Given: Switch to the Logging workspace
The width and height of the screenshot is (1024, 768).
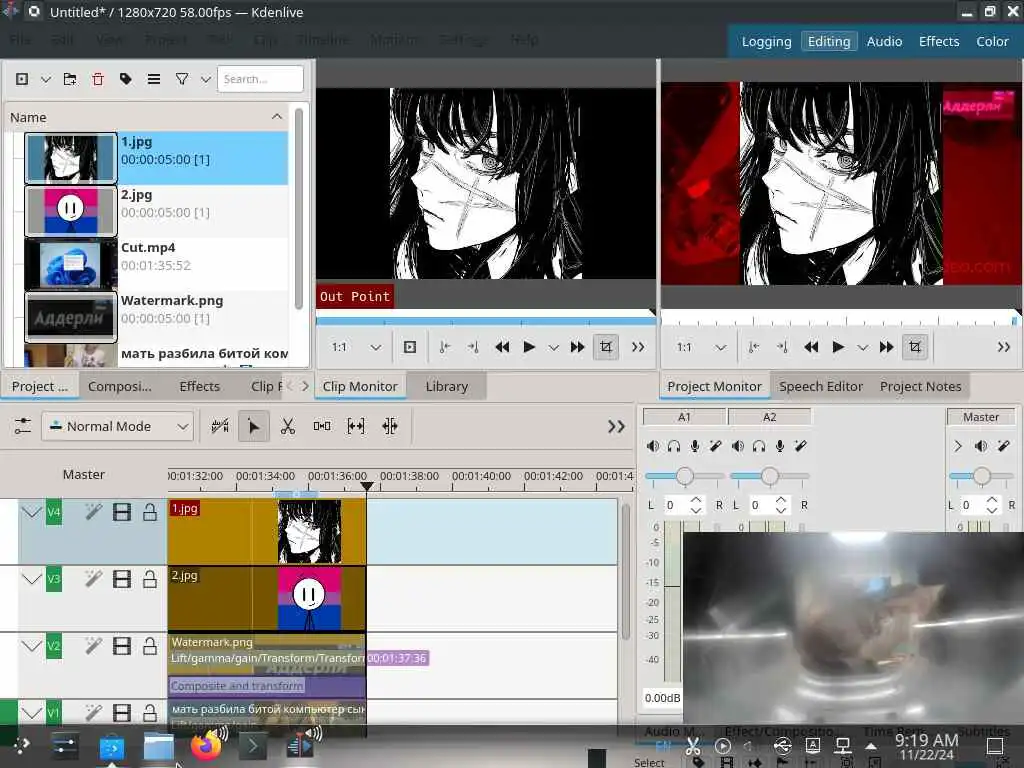Looking at the screenshot, I should [766, 41].
